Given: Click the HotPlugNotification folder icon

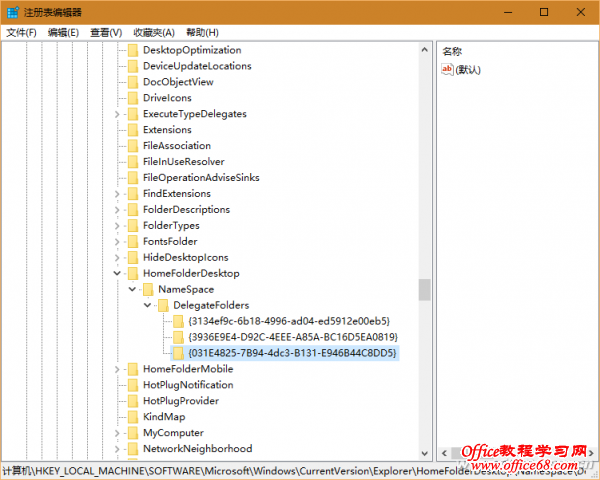Looking at the screenshot, I should 133,385.
